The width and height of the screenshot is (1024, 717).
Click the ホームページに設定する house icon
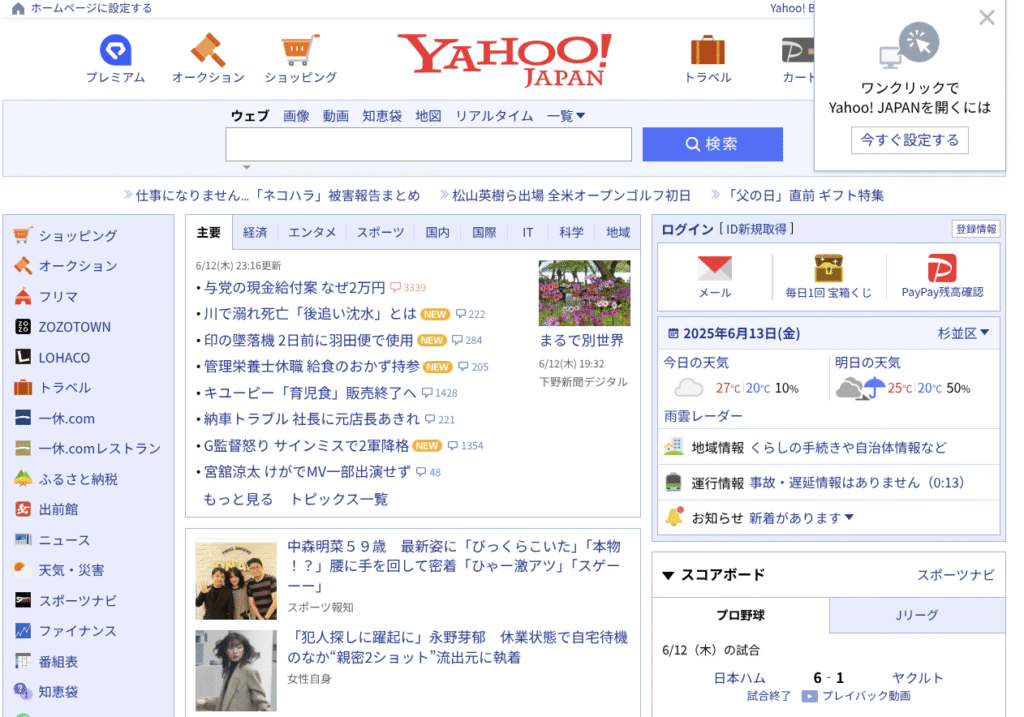pos(18,8)
